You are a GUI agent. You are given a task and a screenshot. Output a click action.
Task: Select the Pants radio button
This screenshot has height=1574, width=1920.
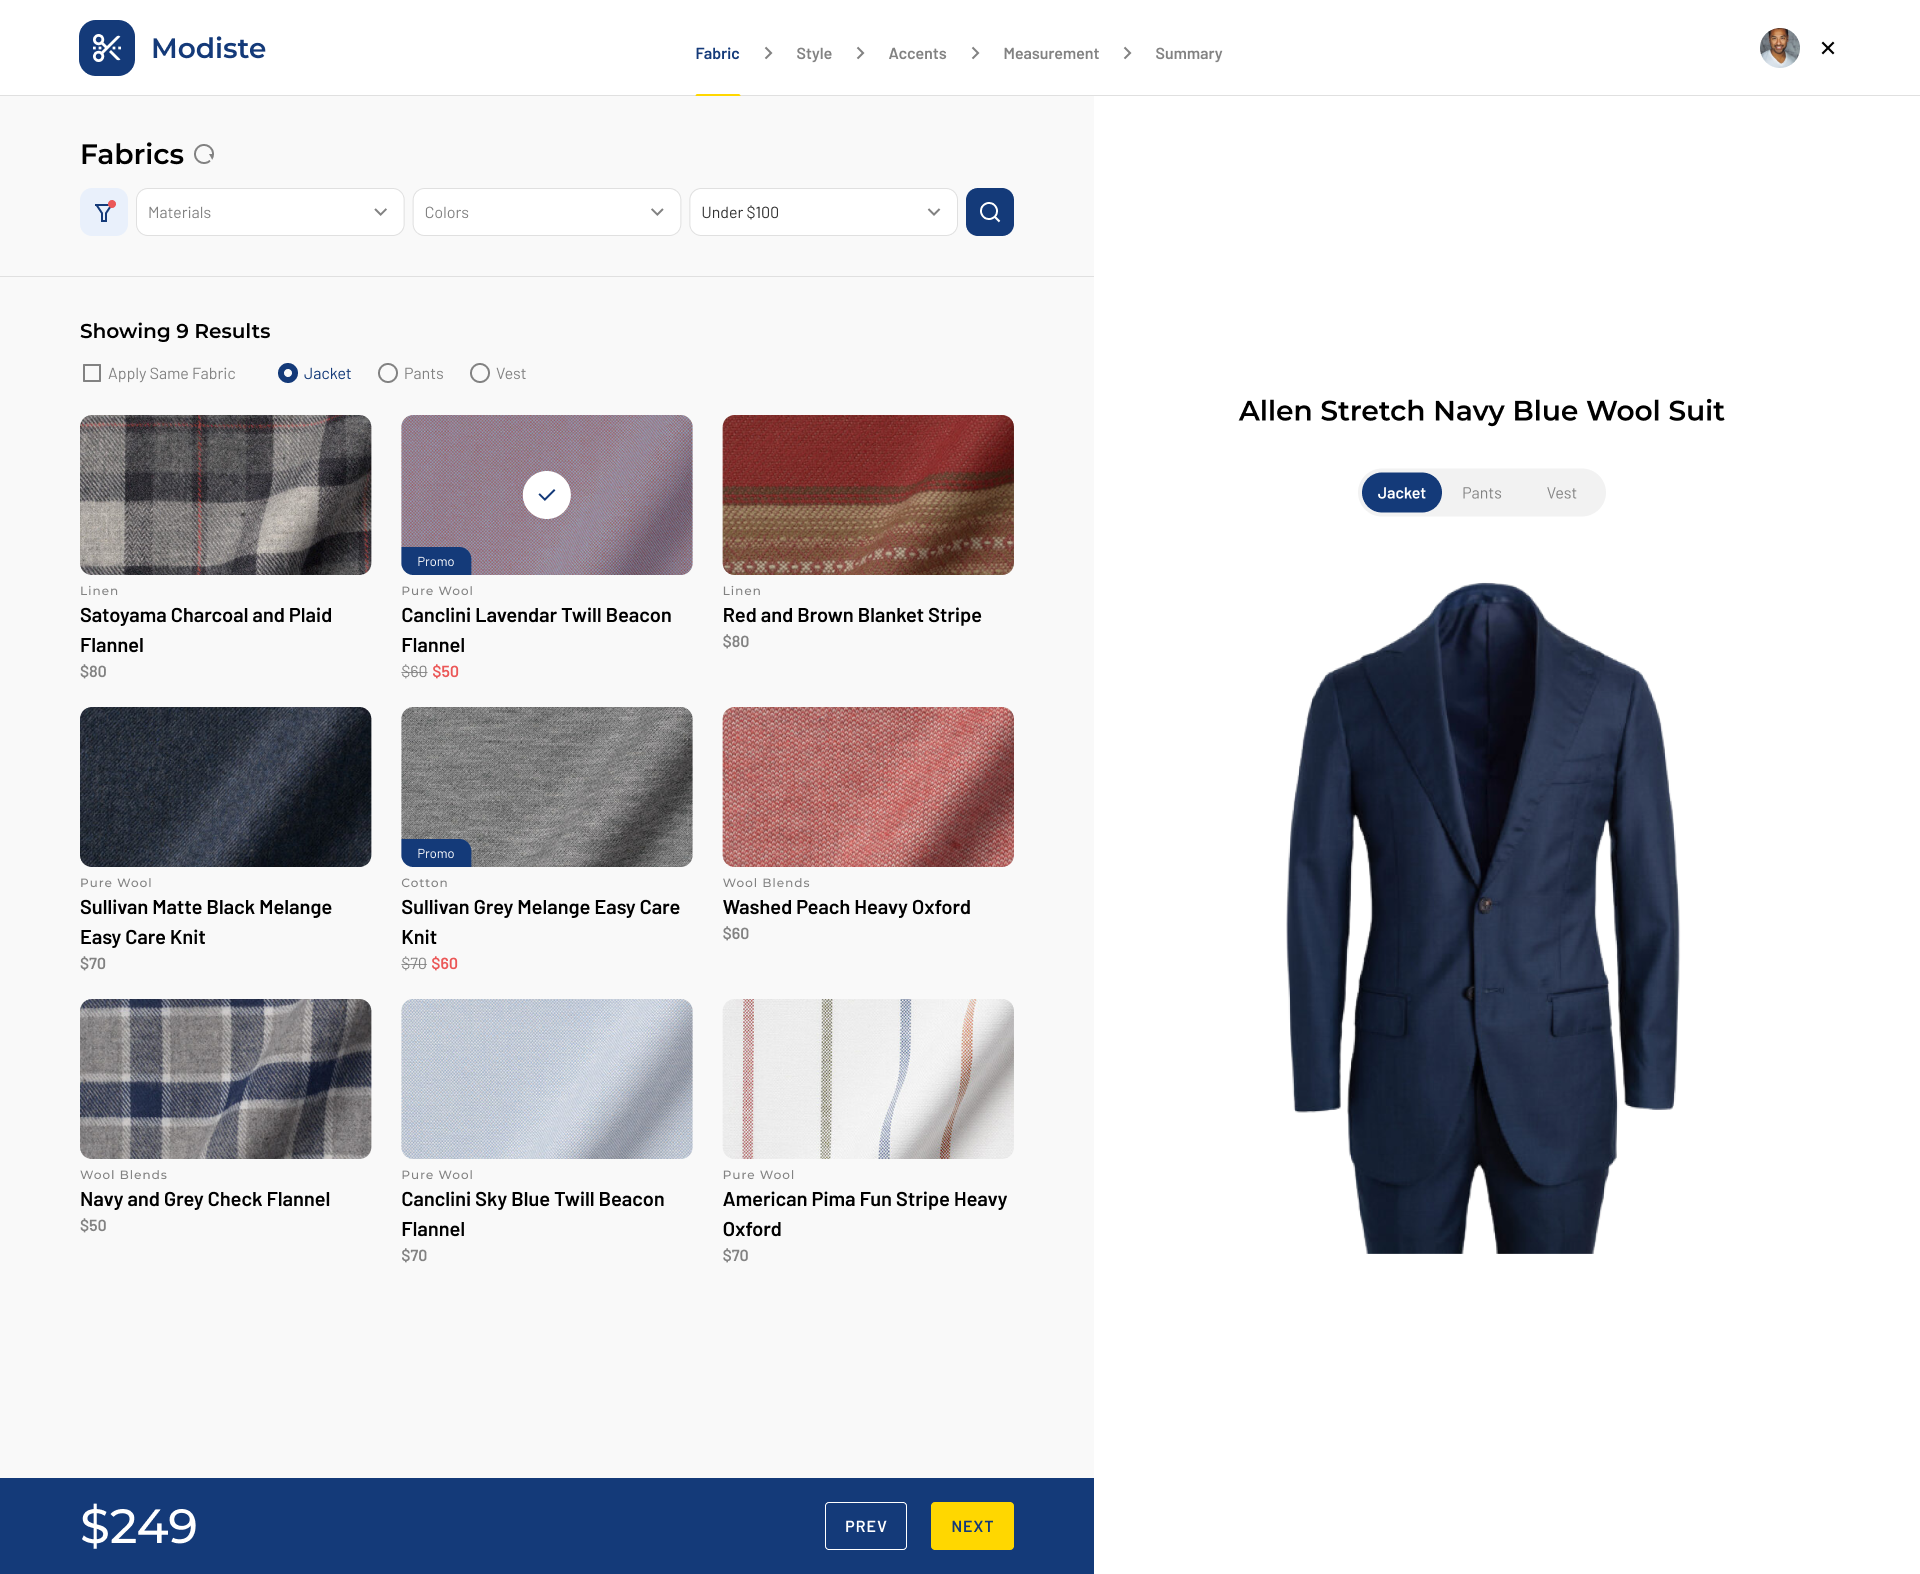click(388, 373)
